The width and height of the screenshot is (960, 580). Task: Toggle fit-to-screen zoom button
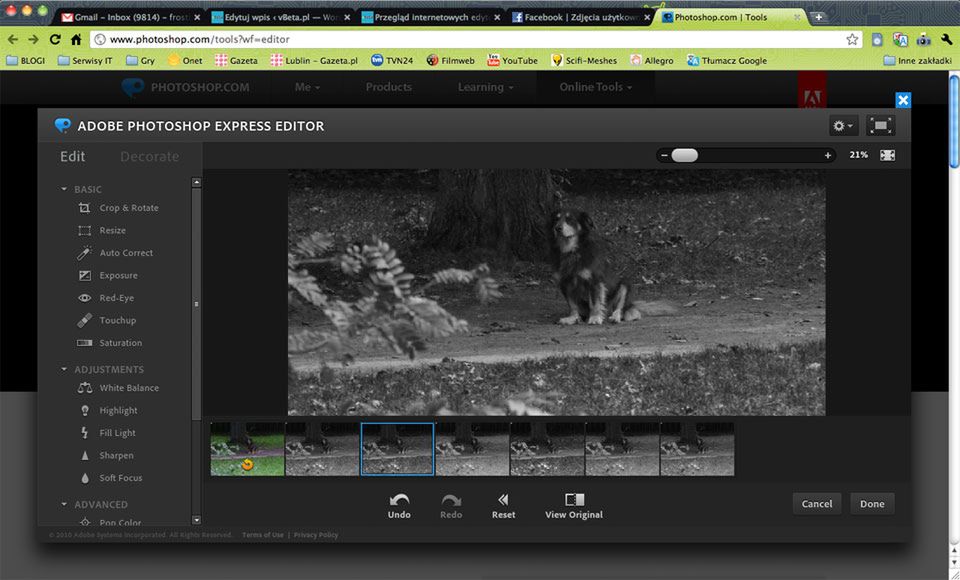pos(887,155)
